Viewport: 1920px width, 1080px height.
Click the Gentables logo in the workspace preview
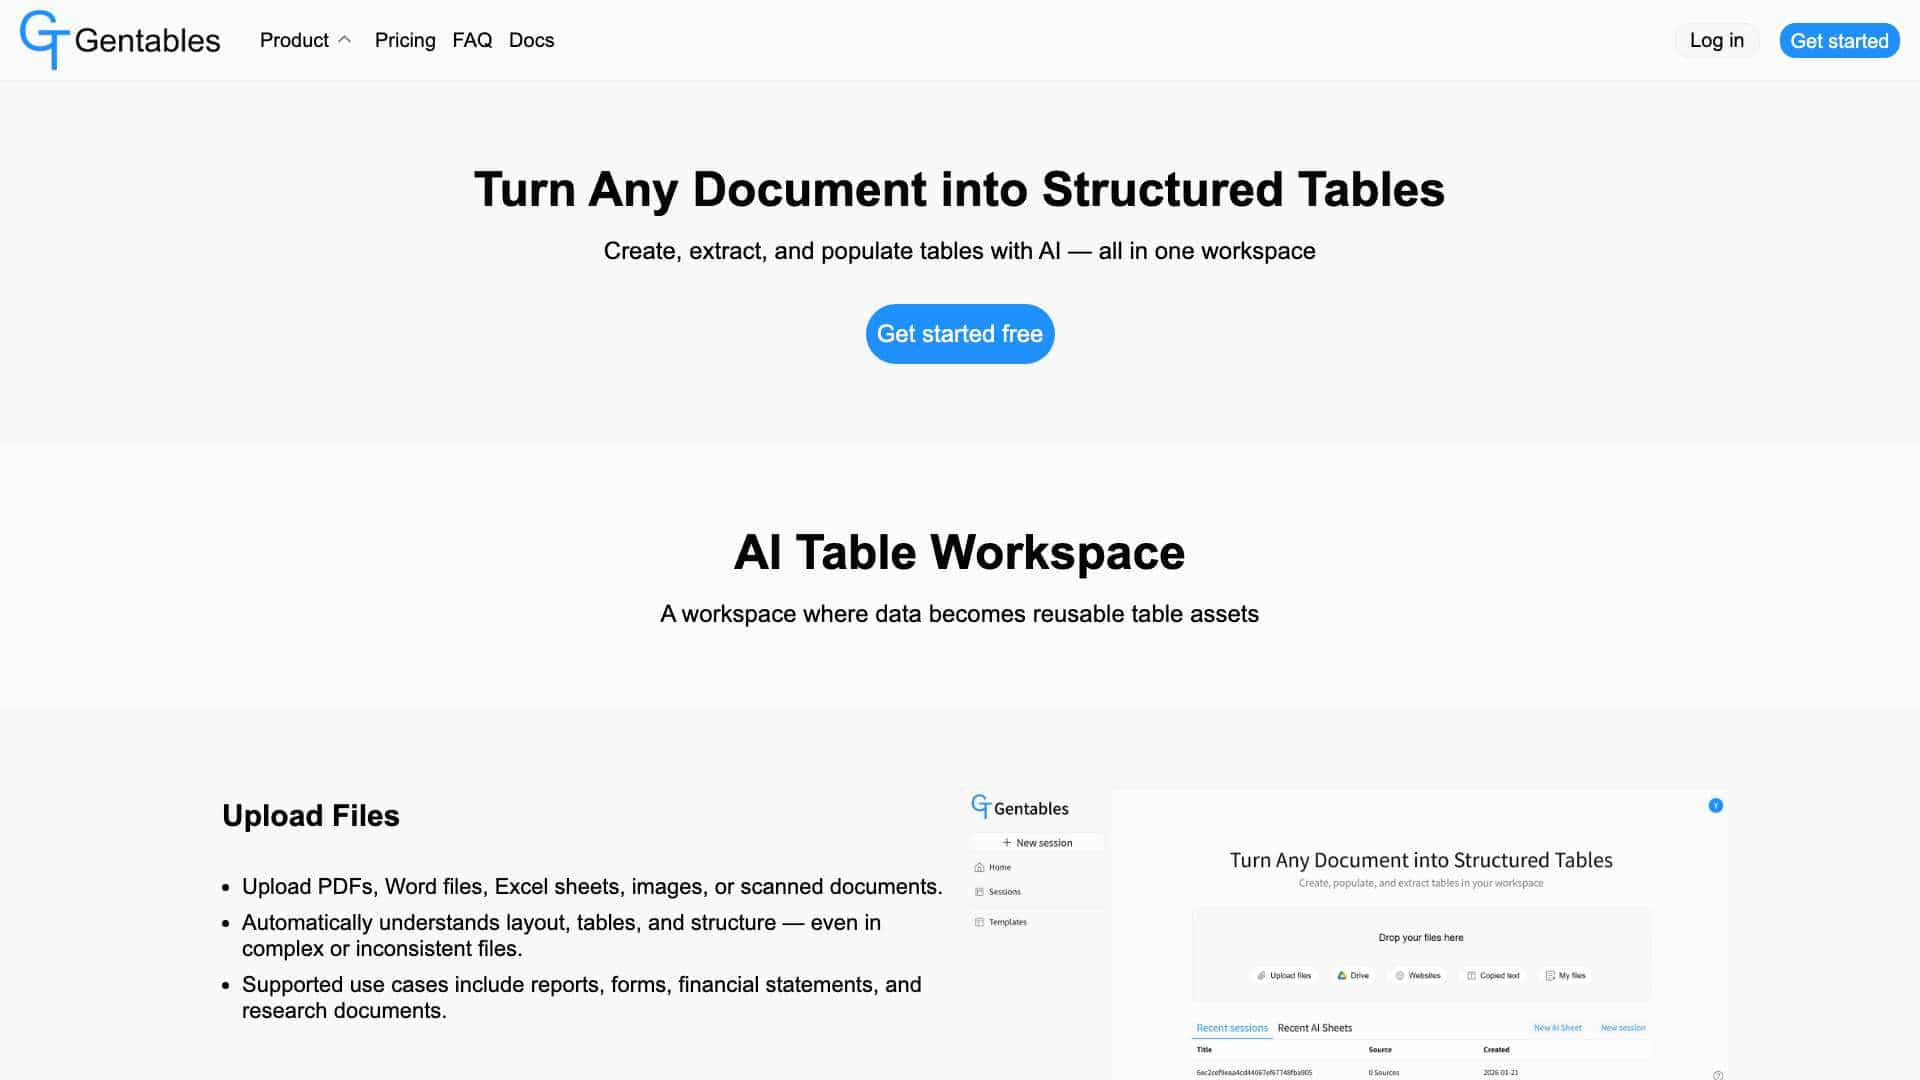pos(1020,808)
